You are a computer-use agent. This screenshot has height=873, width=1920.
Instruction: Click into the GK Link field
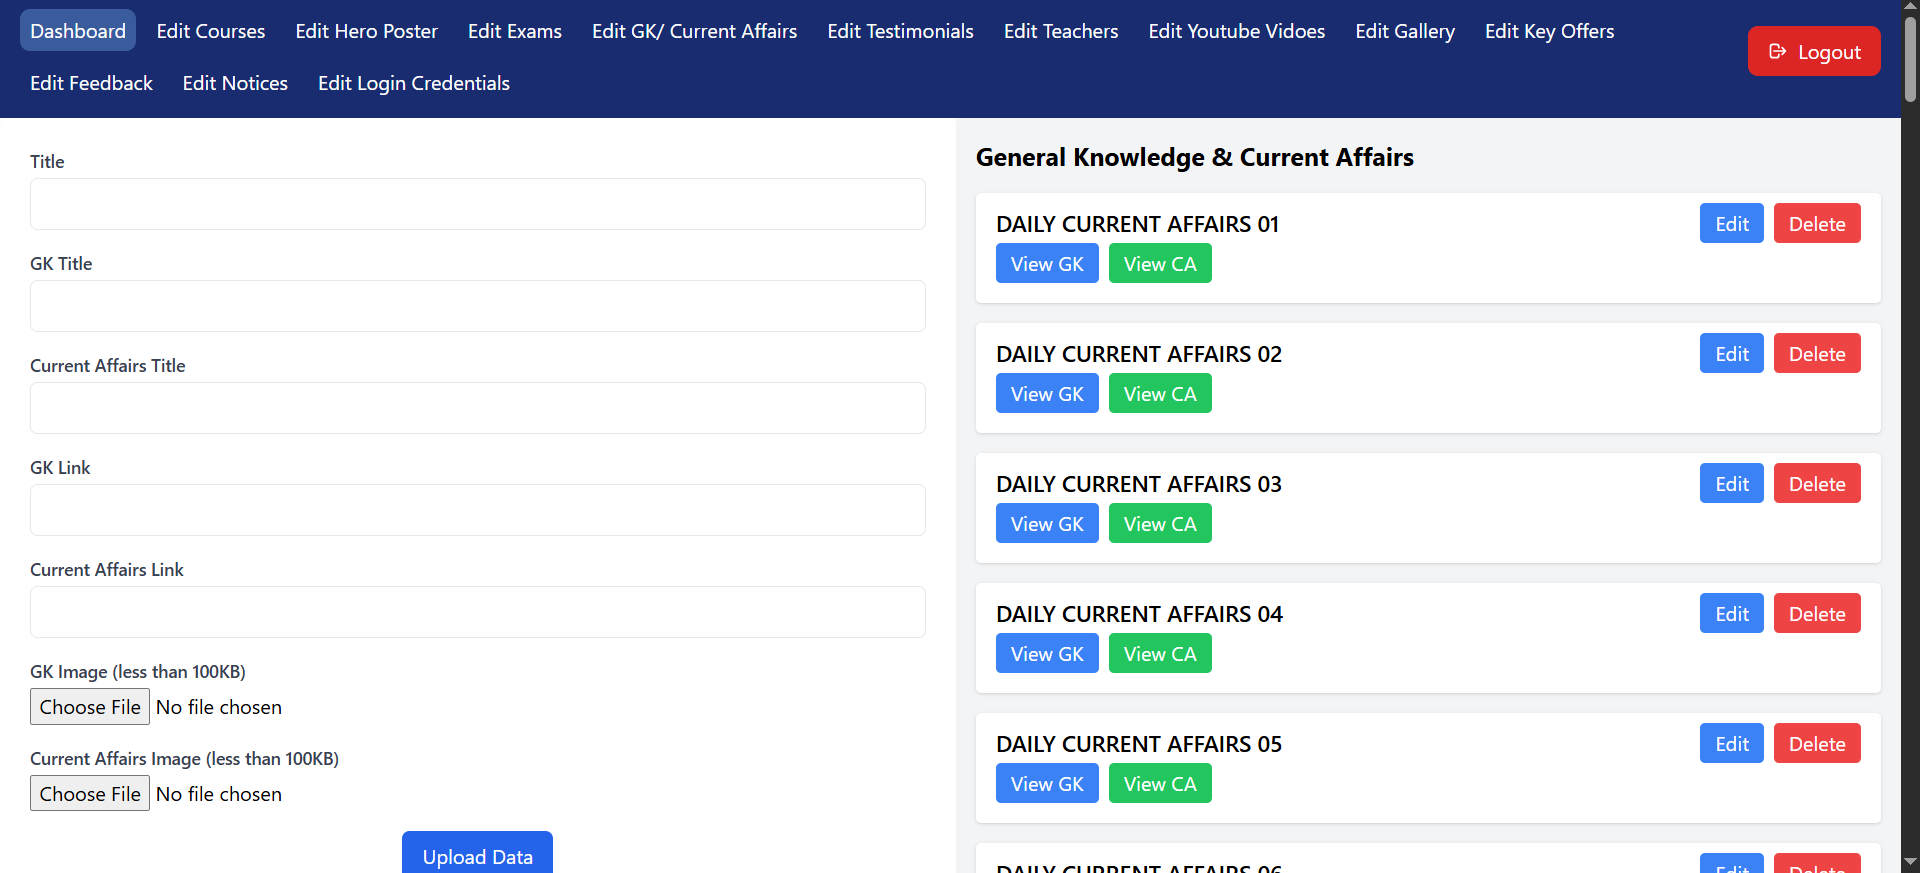coord(478,510)
